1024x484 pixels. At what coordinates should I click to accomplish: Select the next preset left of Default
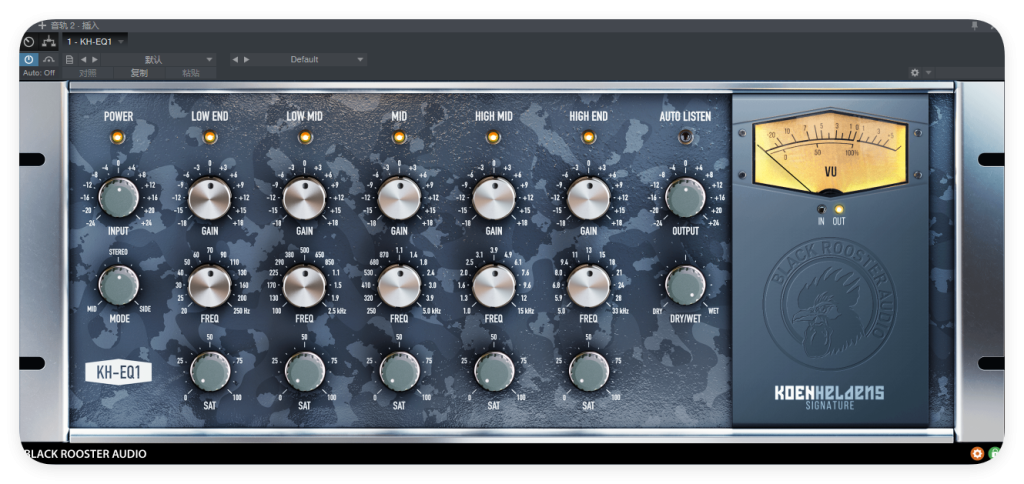(246, 59)
